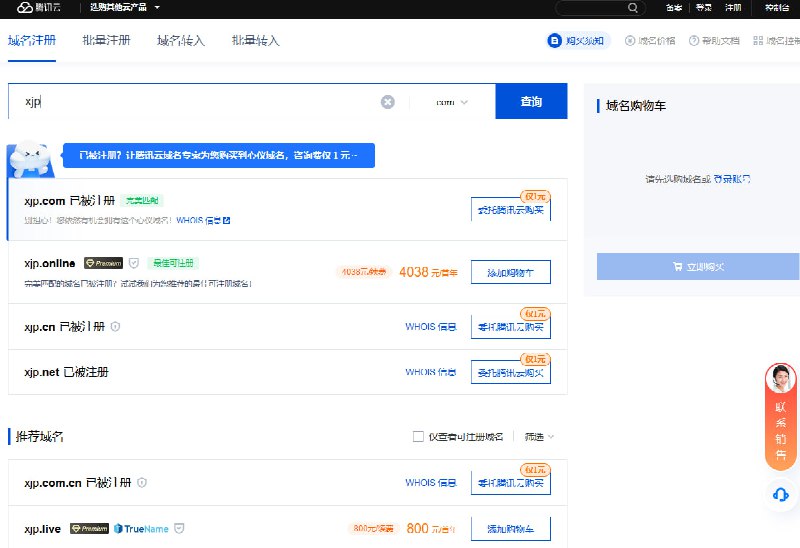Add xjp.live to the cart

pyautogui.click(x=511, y=529)
